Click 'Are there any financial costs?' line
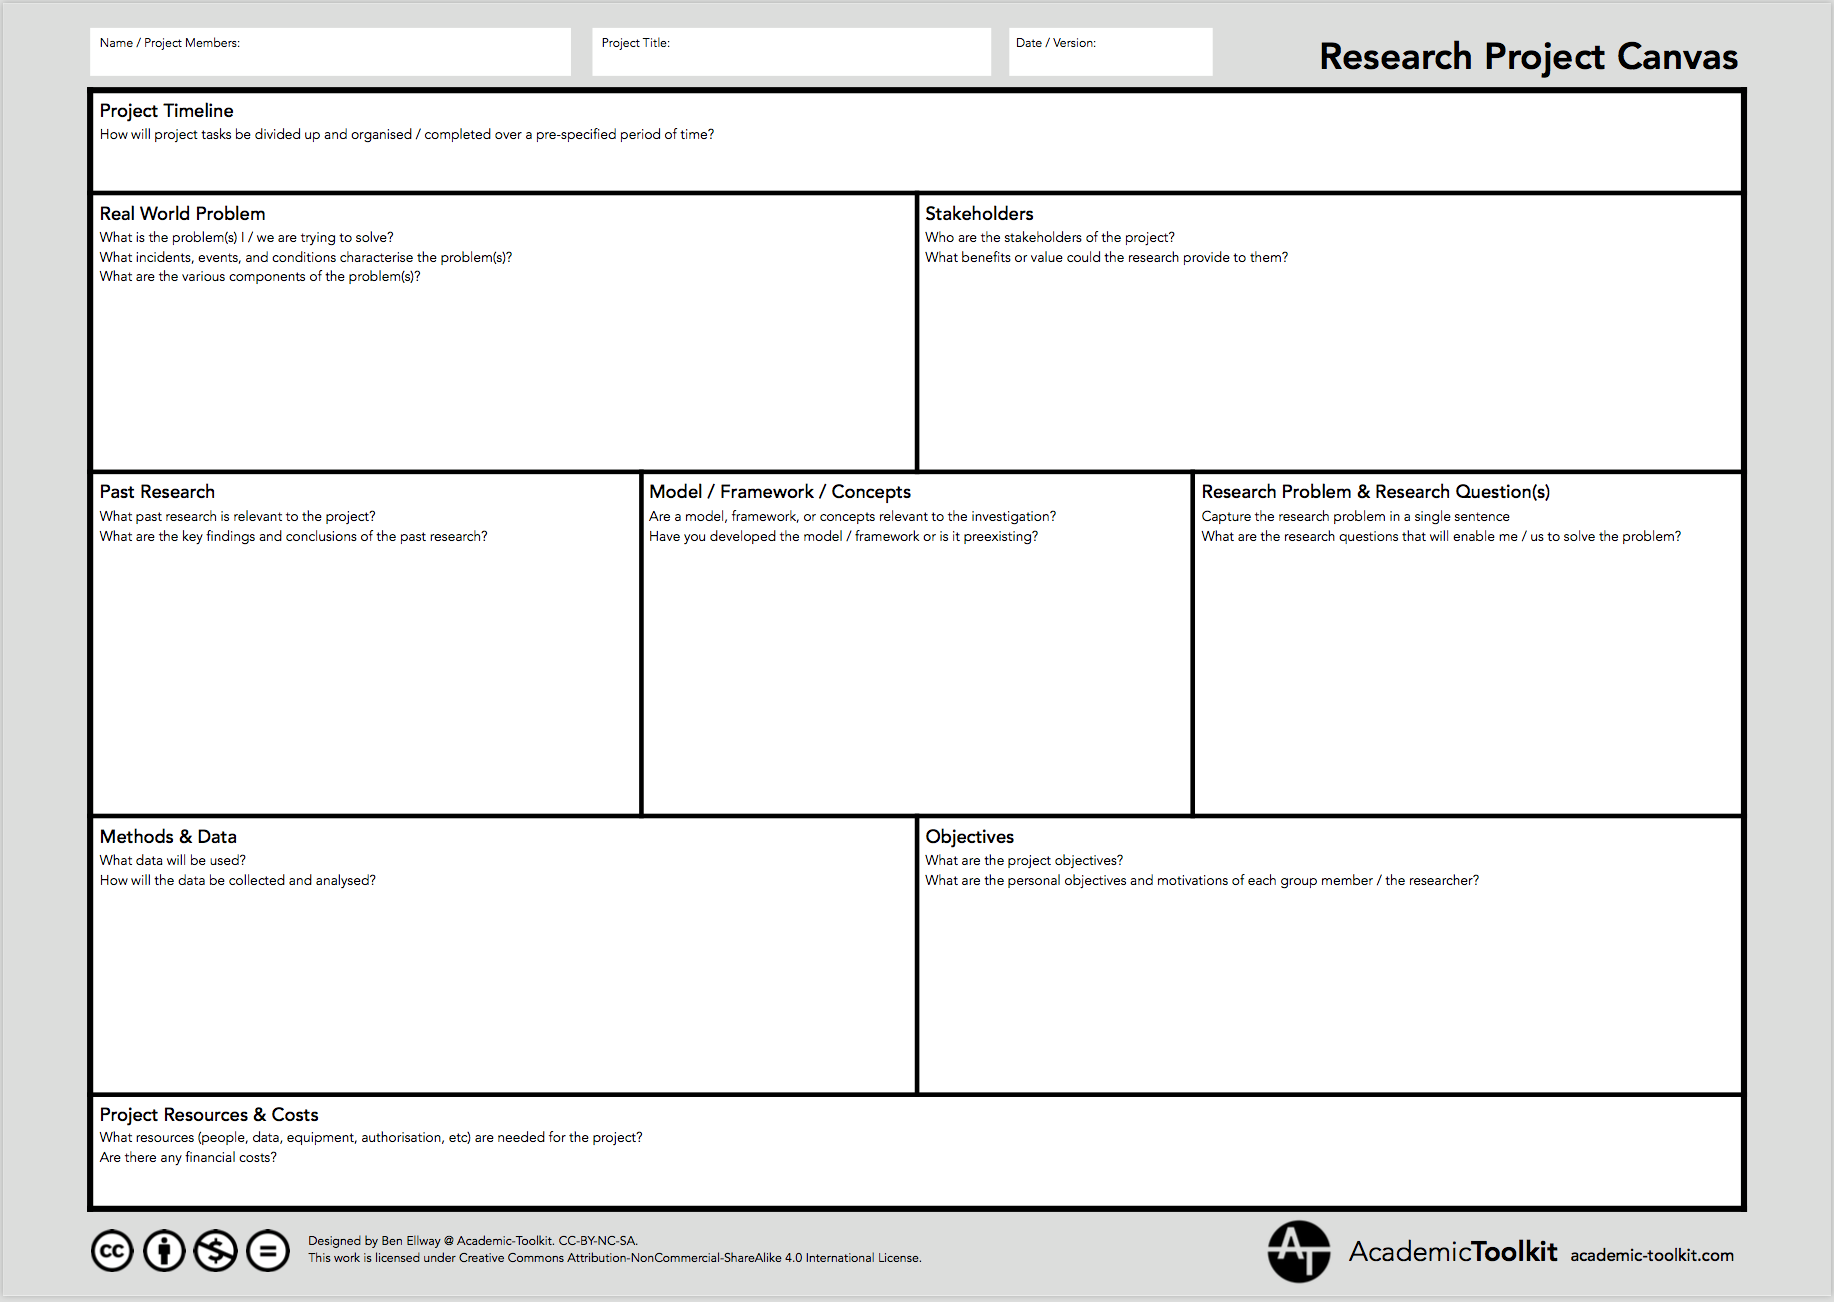This screenshot has height=1302, width=1834. click(x=188, y=1158)
